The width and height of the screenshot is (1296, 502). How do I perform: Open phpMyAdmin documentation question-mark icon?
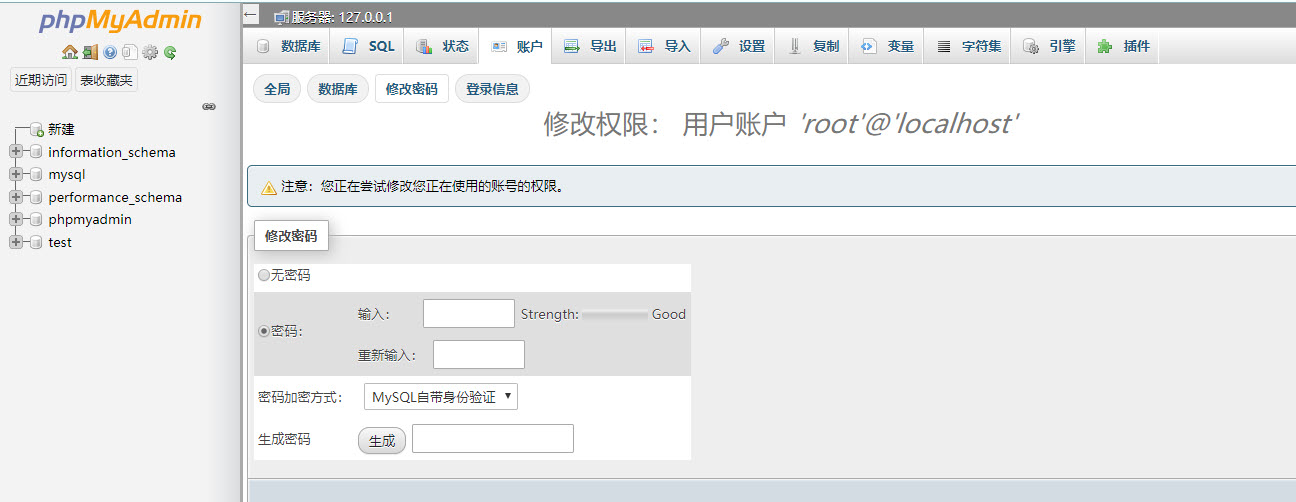pyautogui.click(x=110, y=52)
